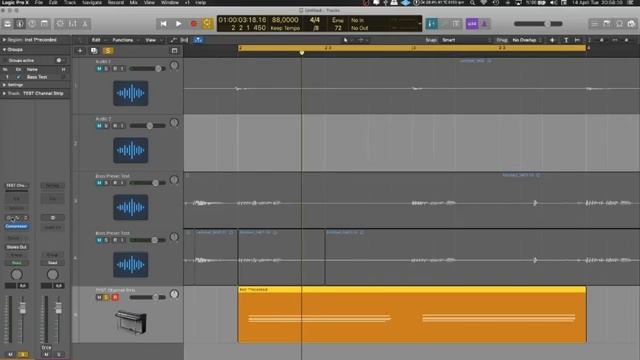Toggle the Metronome click button
Screen dimensions: 640x360
[x=484, y=24]
